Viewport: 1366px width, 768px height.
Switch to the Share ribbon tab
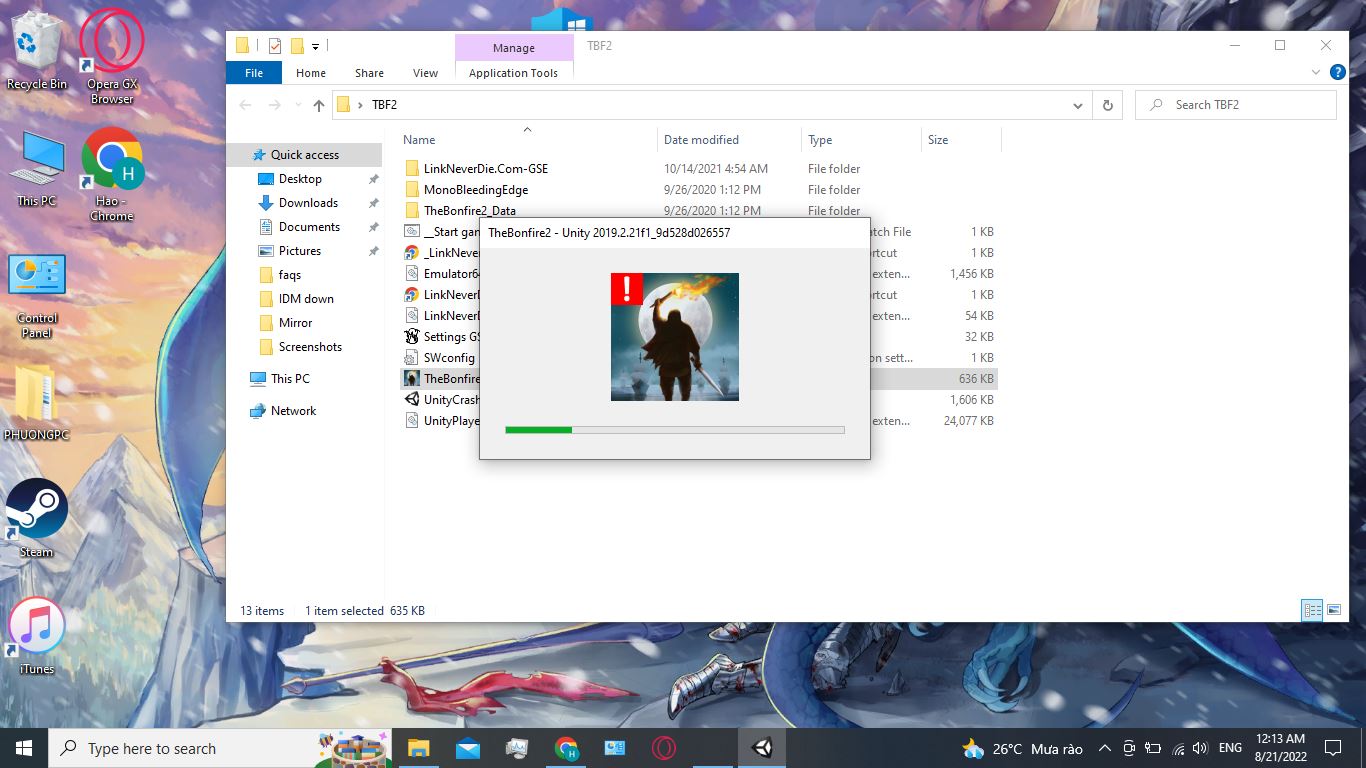[x=369, y=73]
